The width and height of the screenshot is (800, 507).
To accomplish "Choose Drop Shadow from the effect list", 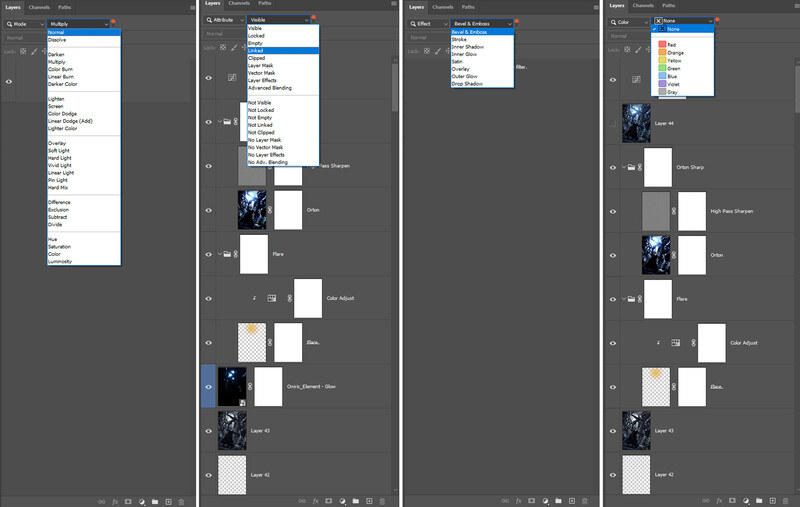I will pos(482,84).
